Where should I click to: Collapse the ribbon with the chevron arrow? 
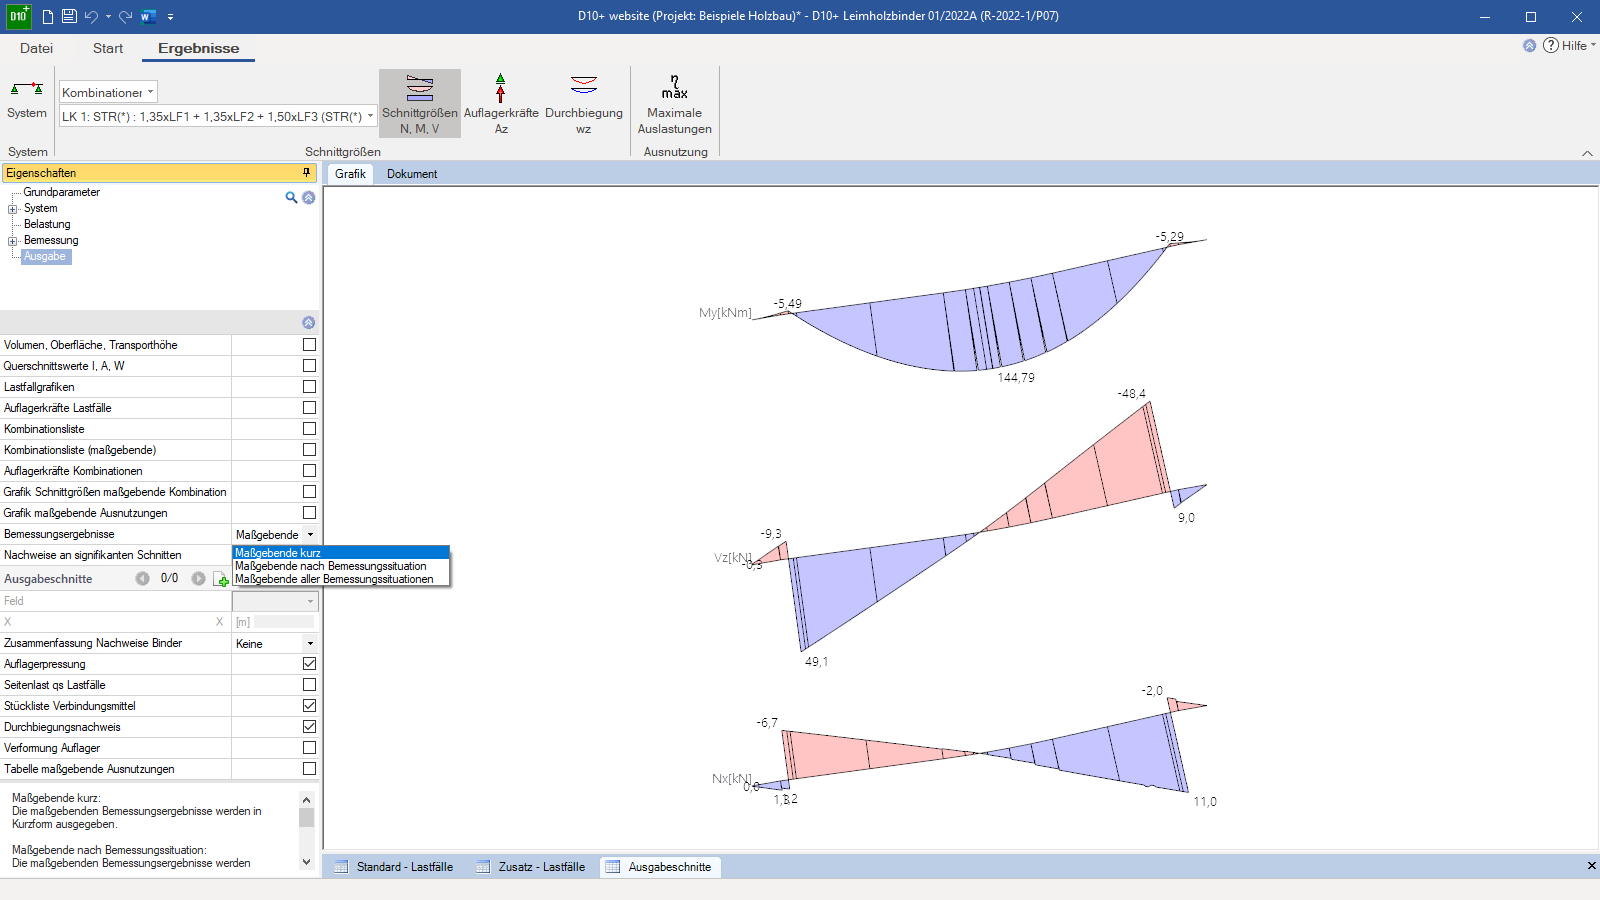(x=1587, y=153)
